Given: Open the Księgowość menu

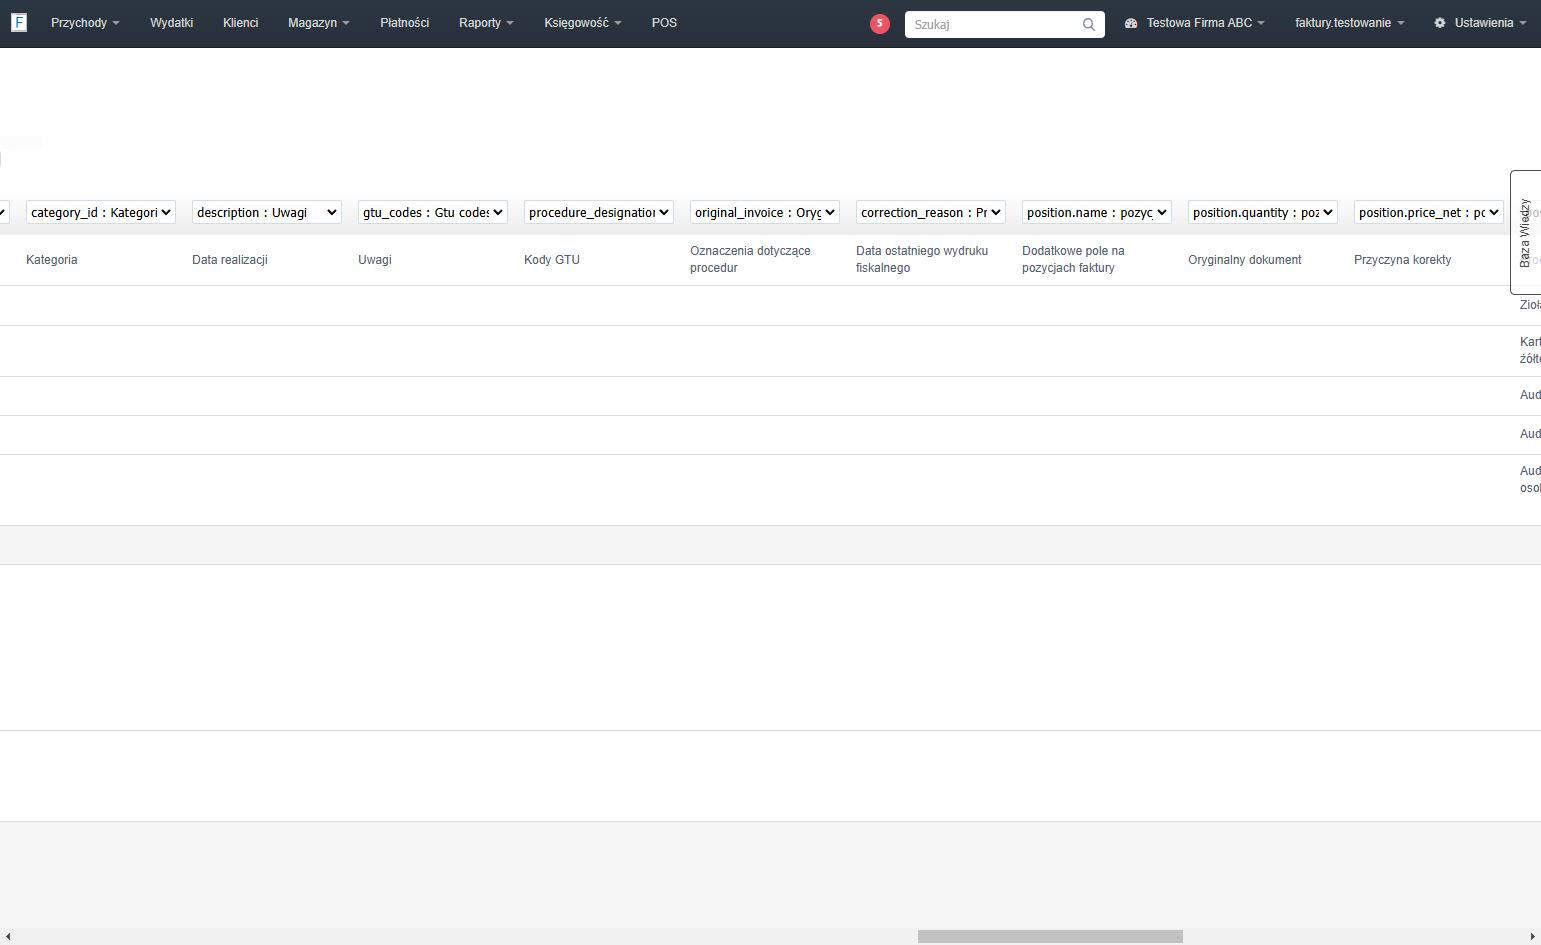Looking at the screenshot, I should (x=583, y=23).
